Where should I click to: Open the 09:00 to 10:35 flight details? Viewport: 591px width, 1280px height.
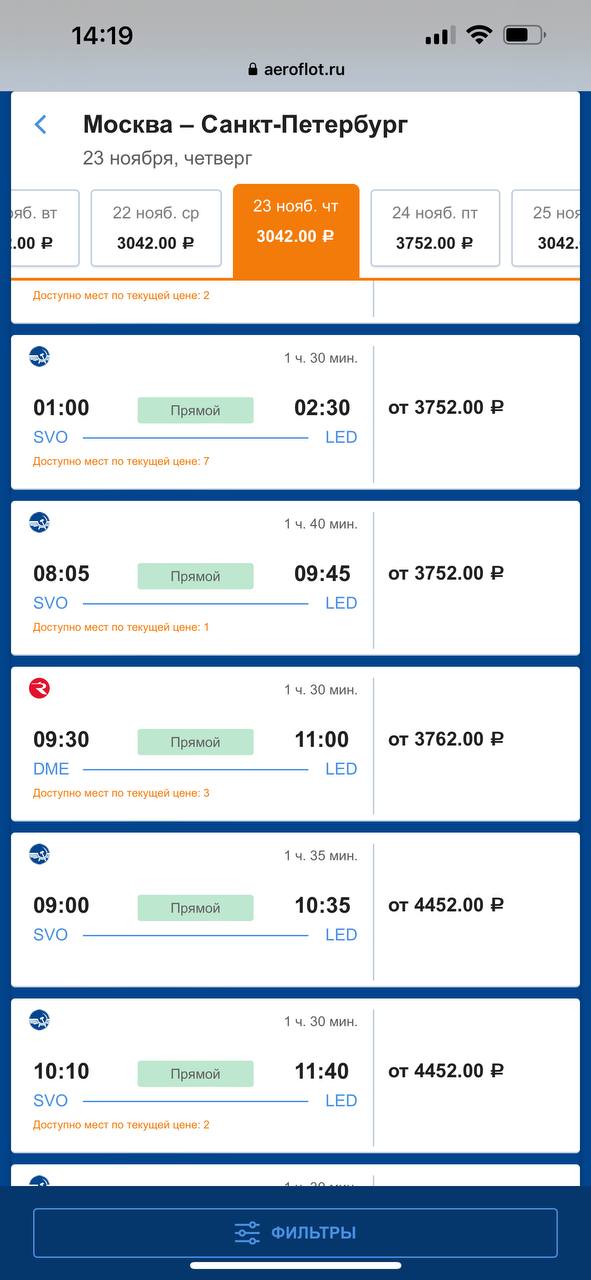coord(192,910)
